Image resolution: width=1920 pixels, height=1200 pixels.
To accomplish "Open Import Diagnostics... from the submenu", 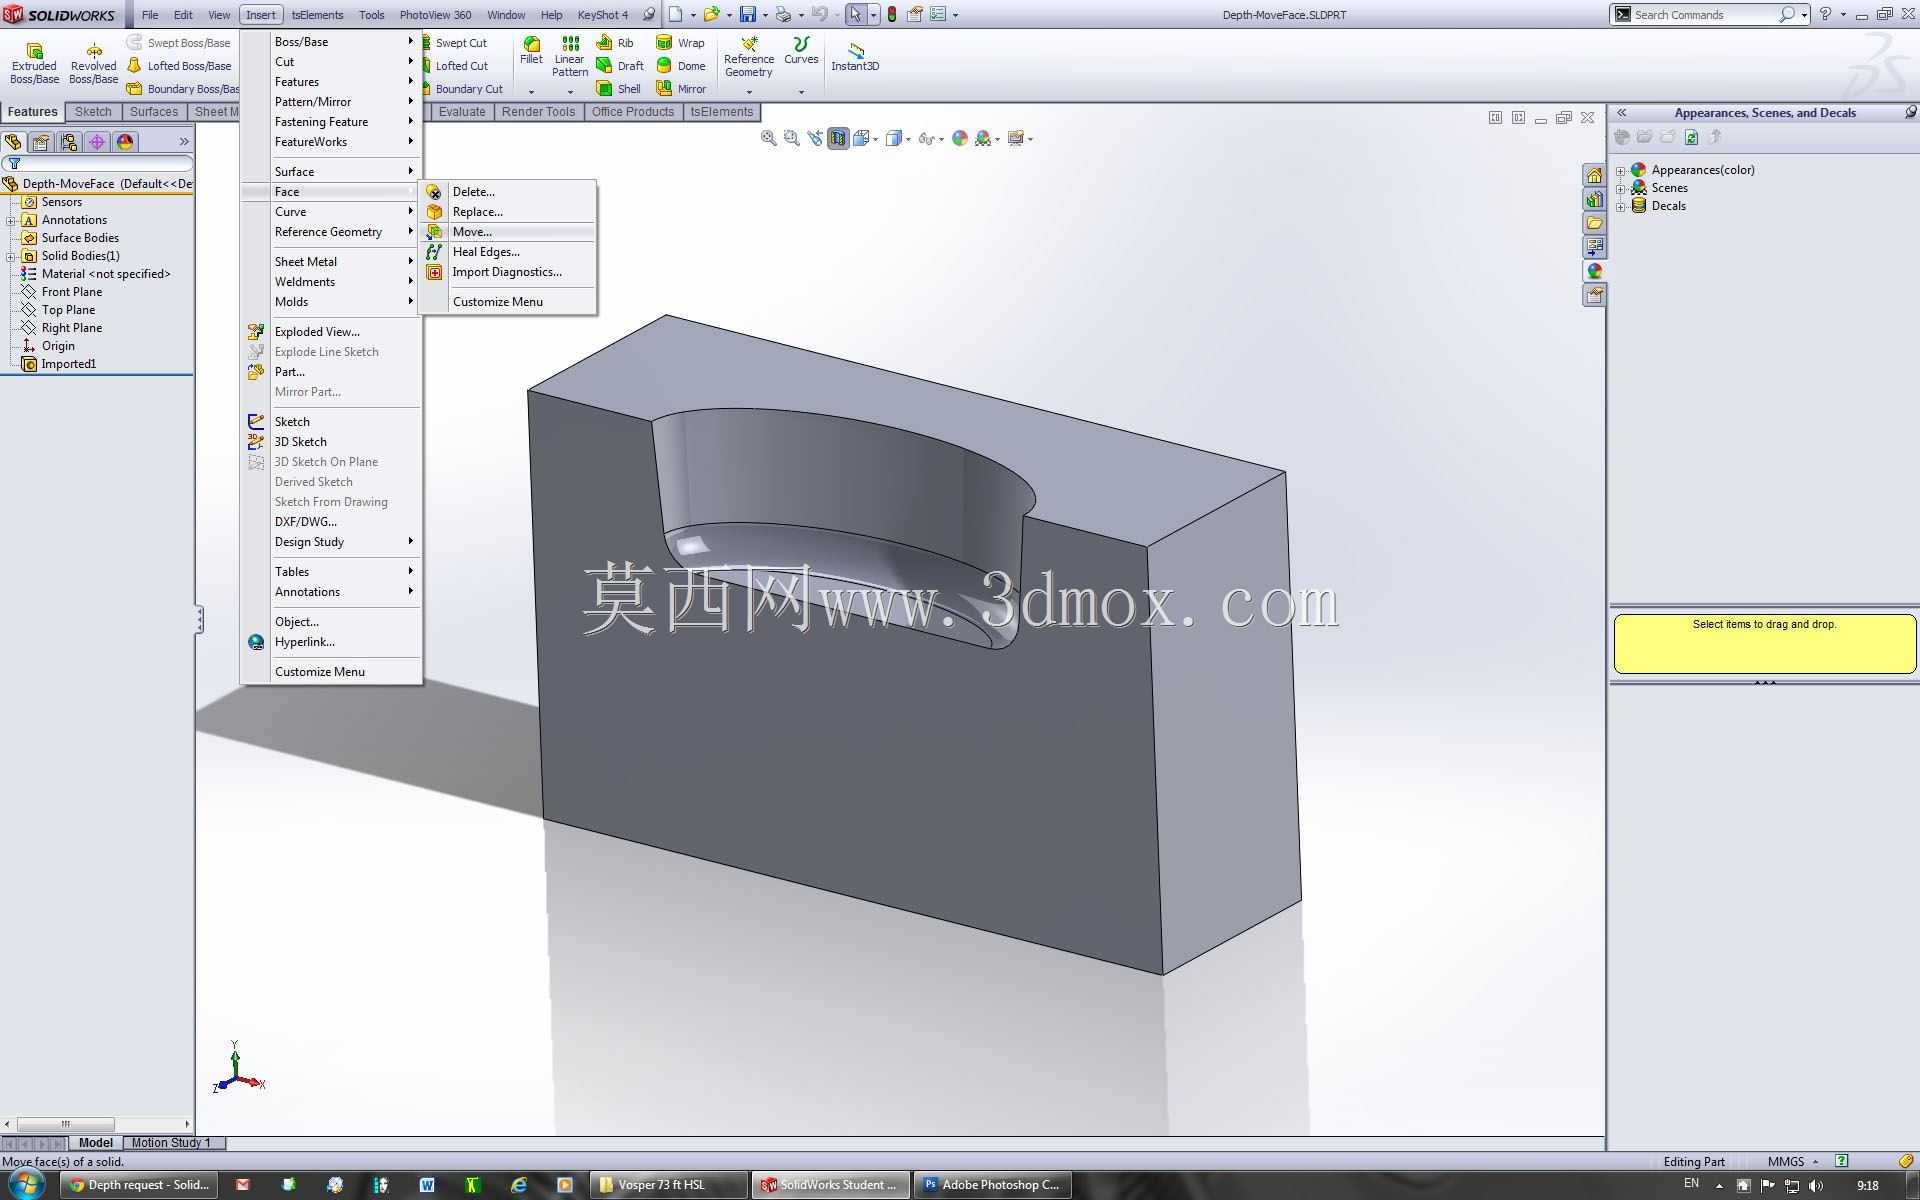I will pos(510,272).
